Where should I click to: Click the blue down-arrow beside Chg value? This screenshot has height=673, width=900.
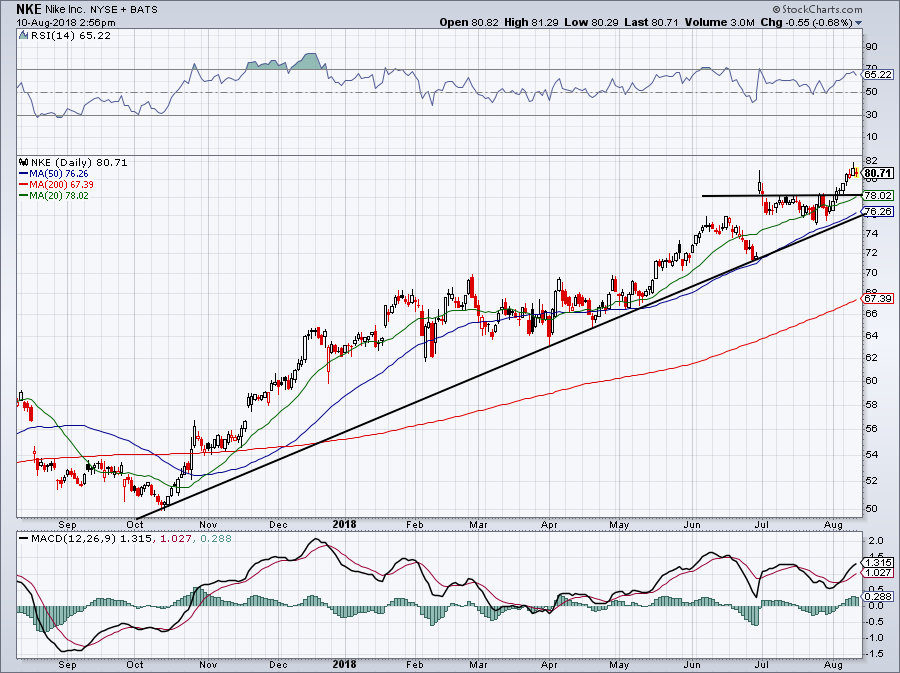(859, 23)
